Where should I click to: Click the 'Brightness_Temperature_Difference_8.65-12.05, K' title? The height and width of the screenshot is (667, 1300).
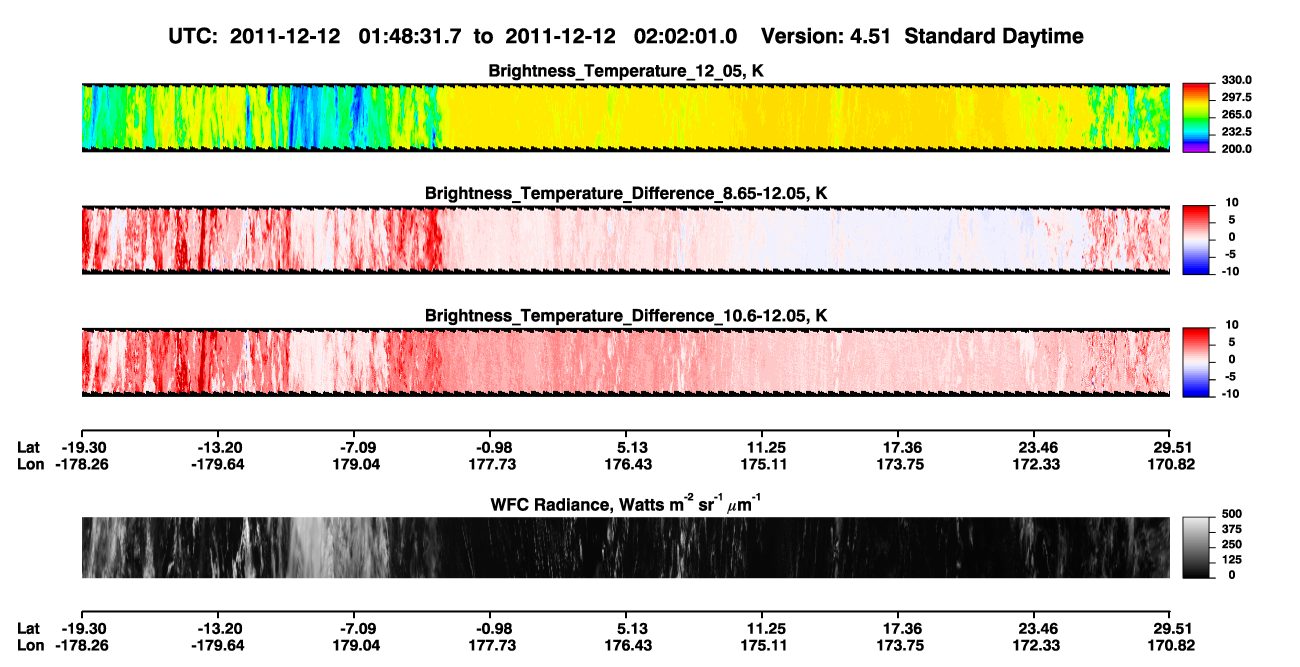(627, 192)
